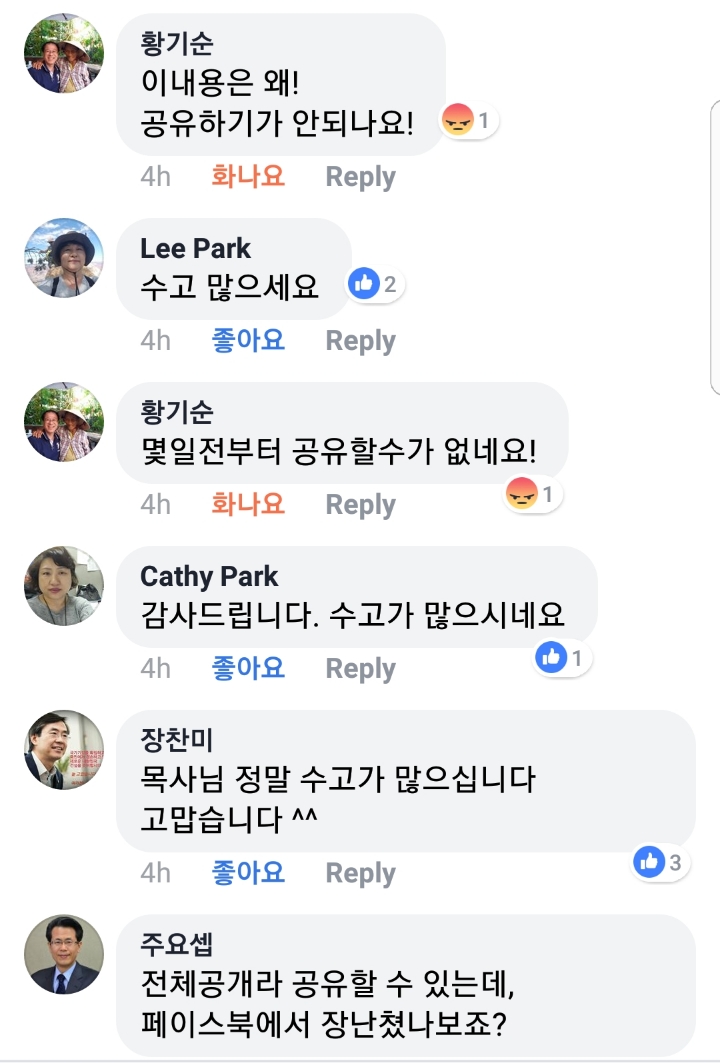Toggle 좋아요 on 장찬미's comment
Image resolution: width=720 pixels, height=1063 pixels.
click(248, 873)
